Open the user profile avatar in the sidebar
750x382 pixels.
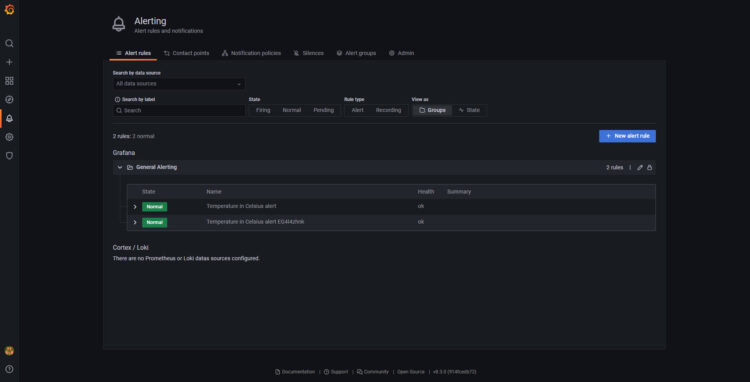pyautogui.click(x=9, y=350)
